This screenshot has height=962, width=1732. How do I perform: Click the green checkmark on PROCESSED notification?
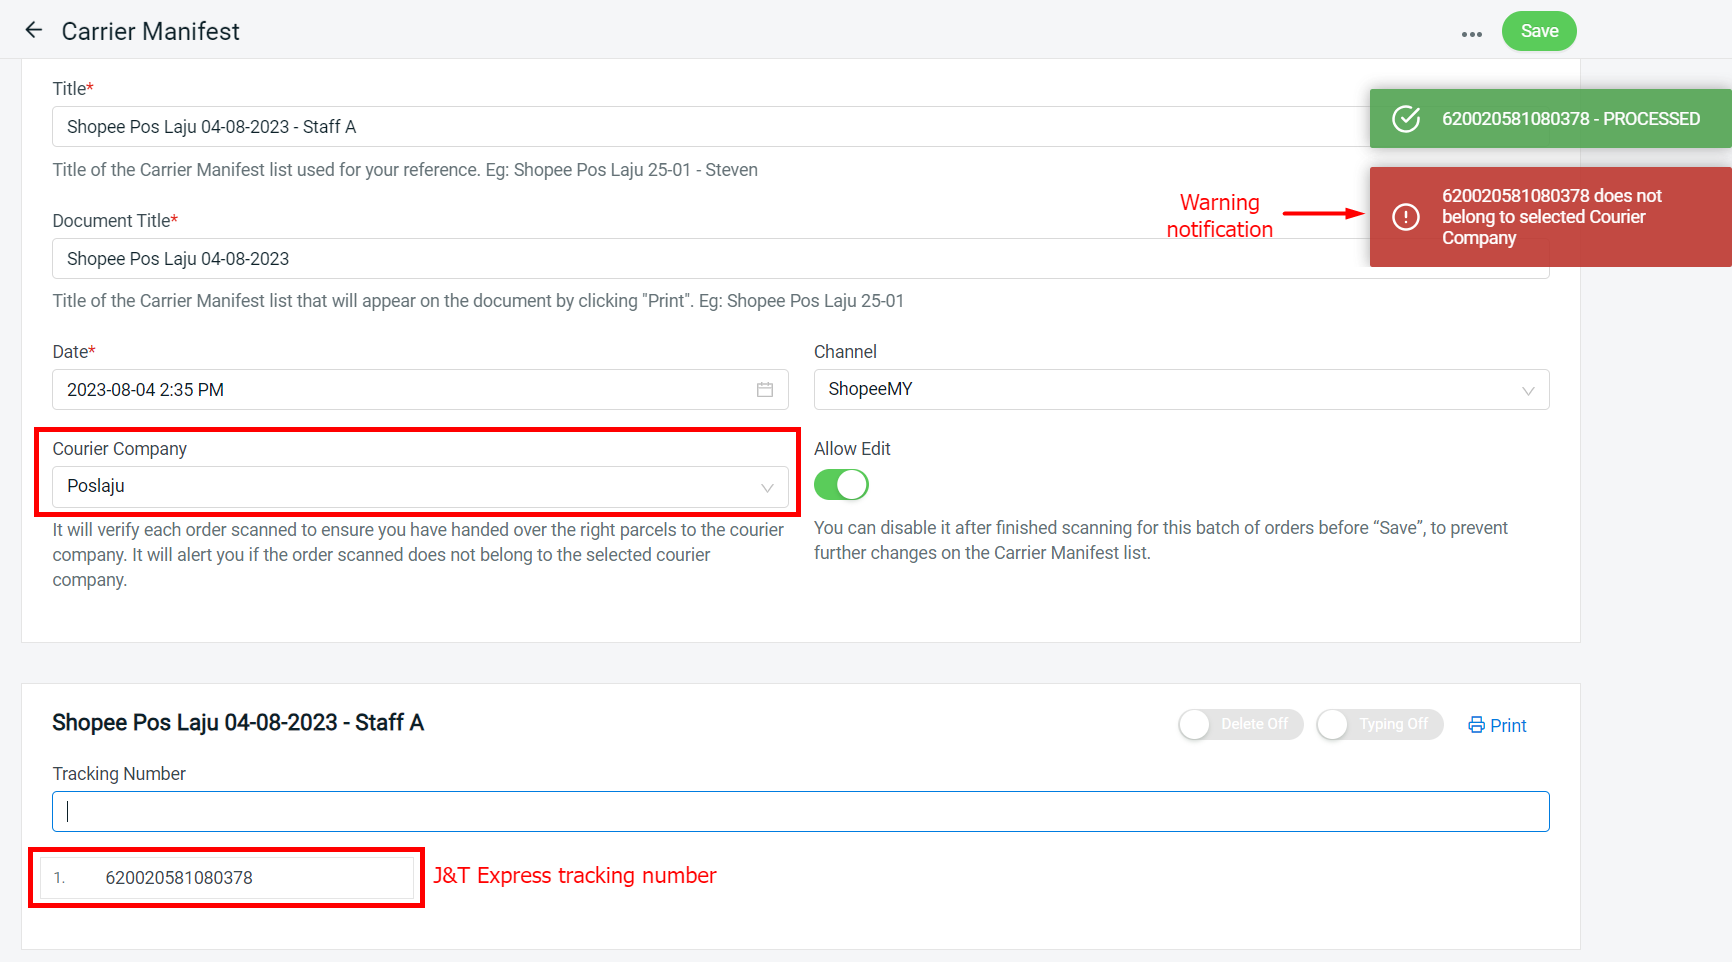pos(1406,119)
